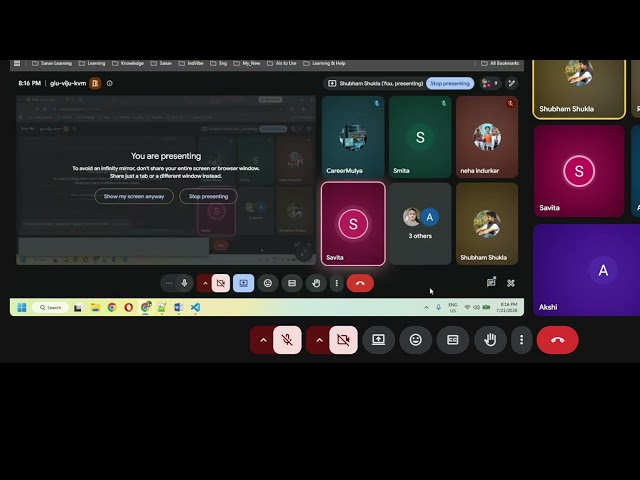Expand video settings chevron beside the camera
The image size is (640, 480).
click(x=319, y=340)
